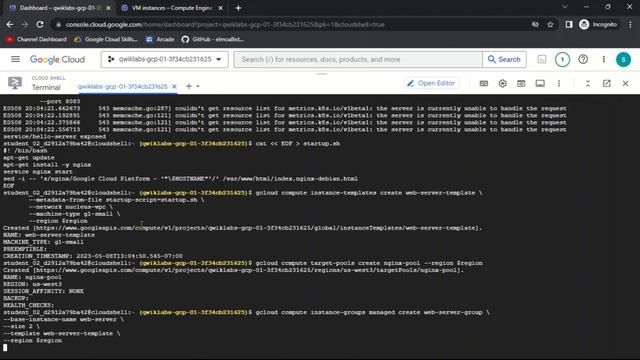Click the Cloud Shell resize handle
This screenshot has height=360, width=640.
coord(322,74)
